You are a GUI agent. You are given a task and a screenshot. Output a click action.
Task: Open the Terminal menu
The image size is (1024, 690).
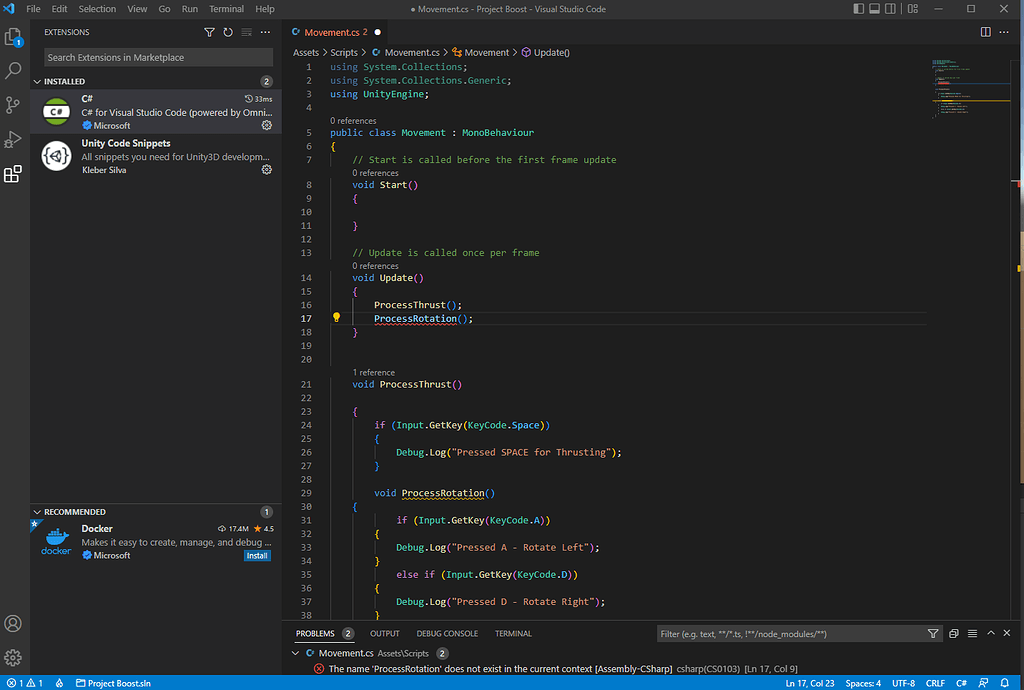pos(226,9)
